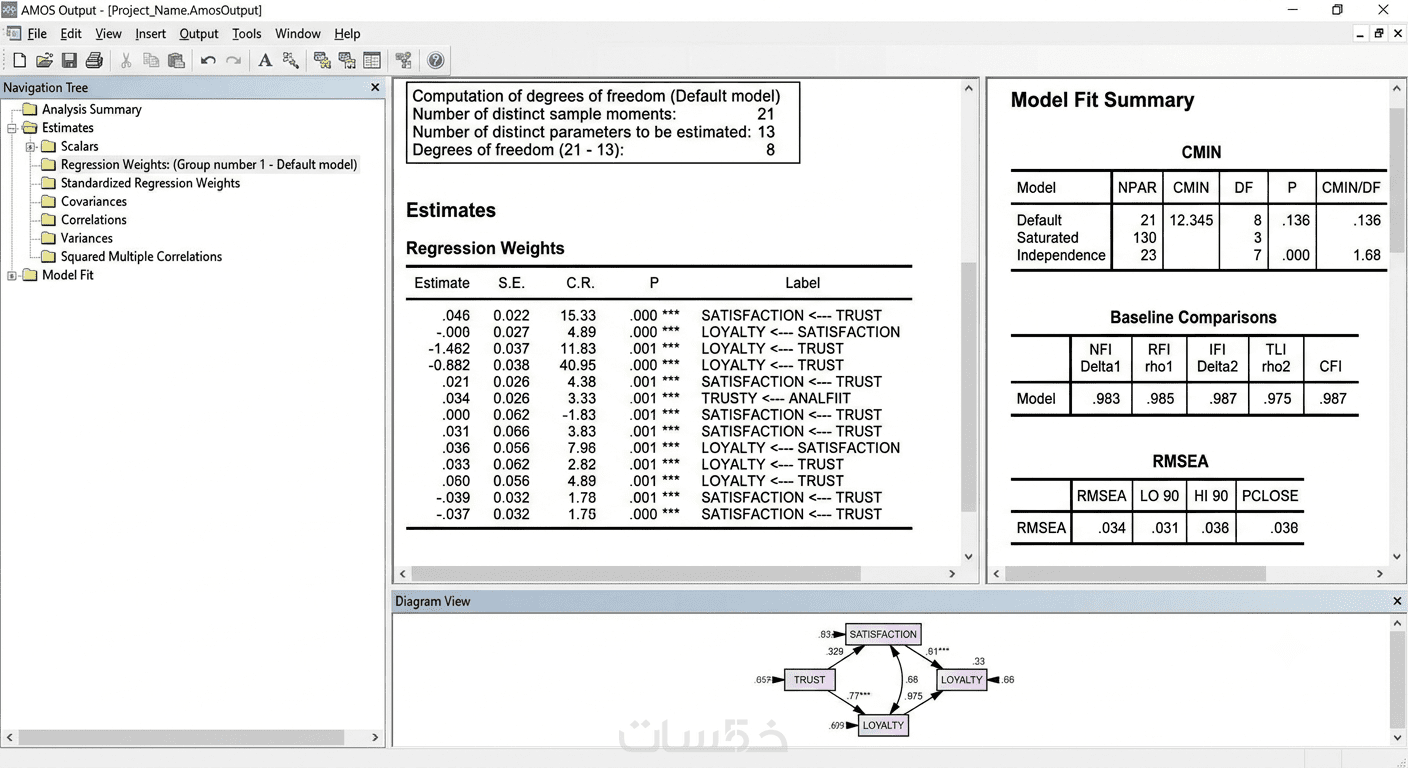Save output with the floppy disk icon

pos(69,61)
